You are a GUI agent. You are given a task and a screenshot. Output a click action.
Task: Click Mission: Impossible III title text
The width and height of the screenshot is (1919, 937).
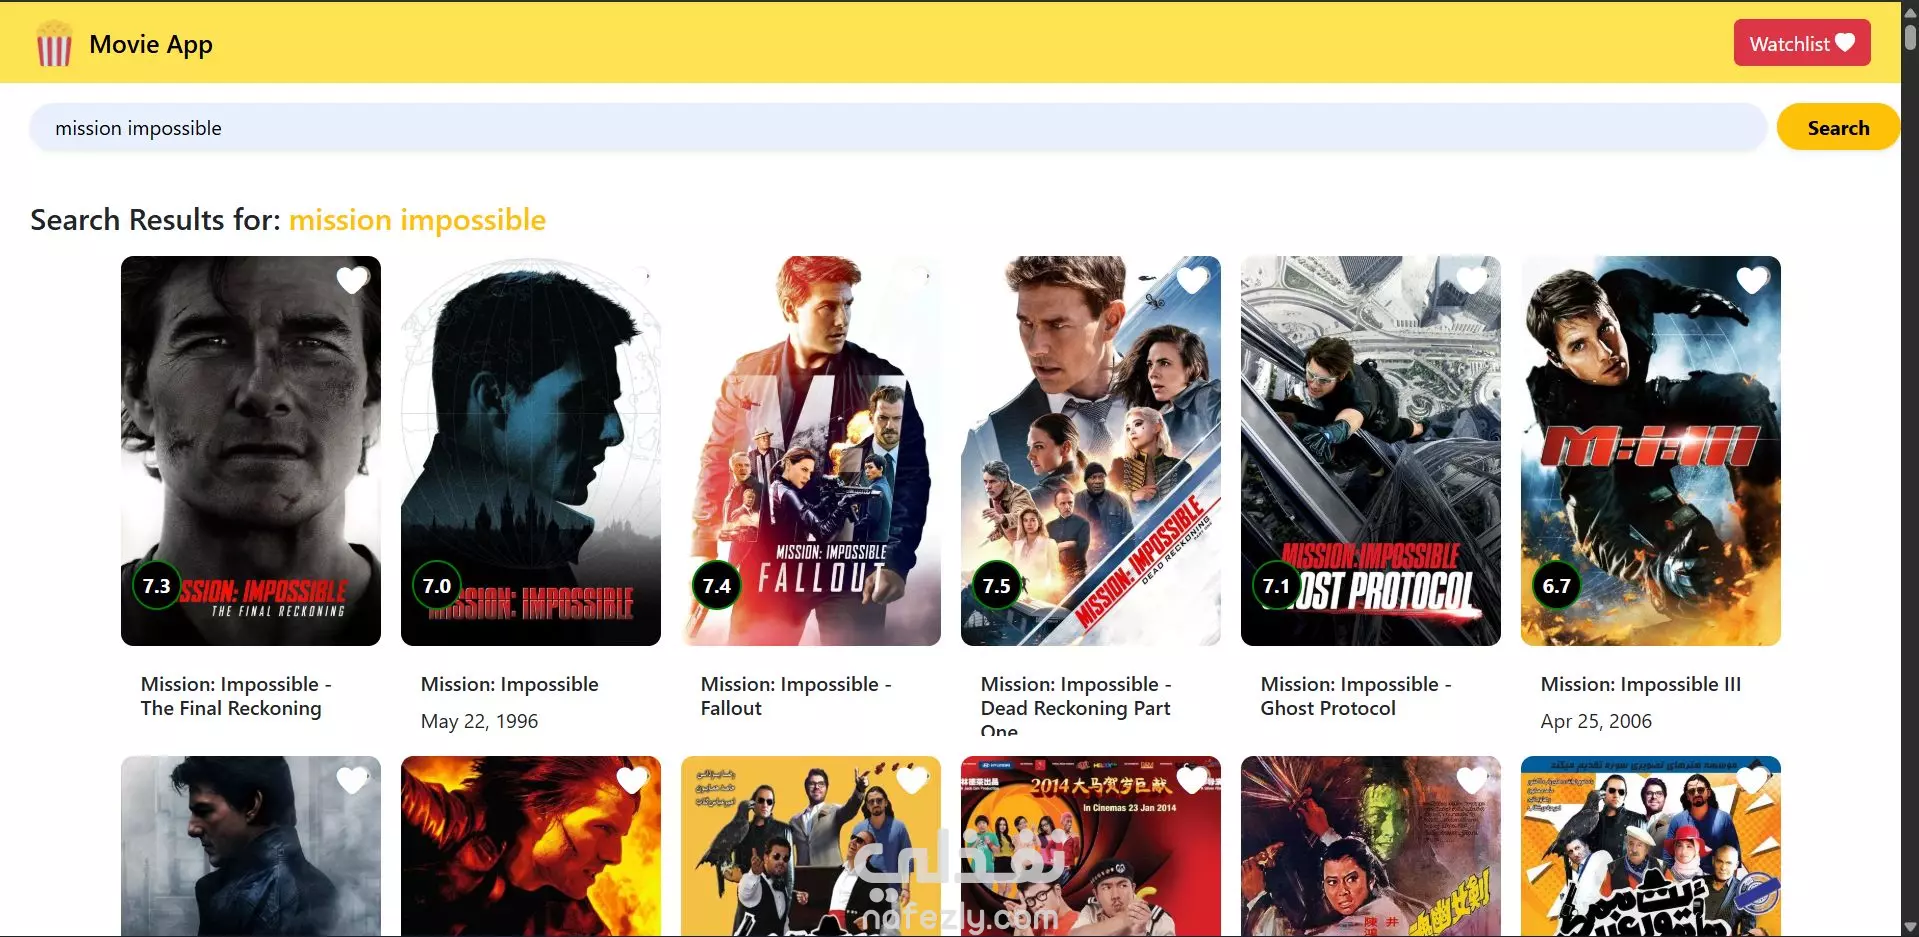point(1641,684)
